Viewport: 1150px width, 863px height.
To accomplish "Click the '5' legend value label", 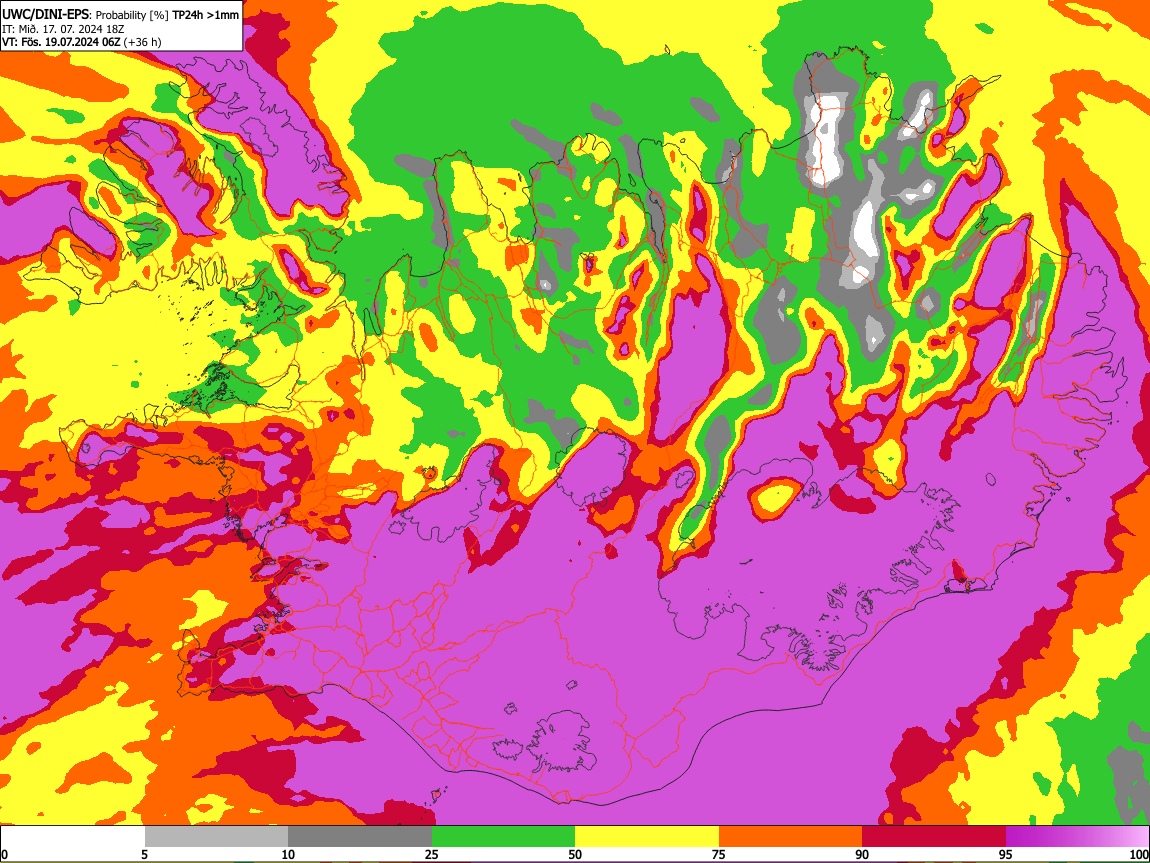I will pyautogui.click(x=144, y=855).
